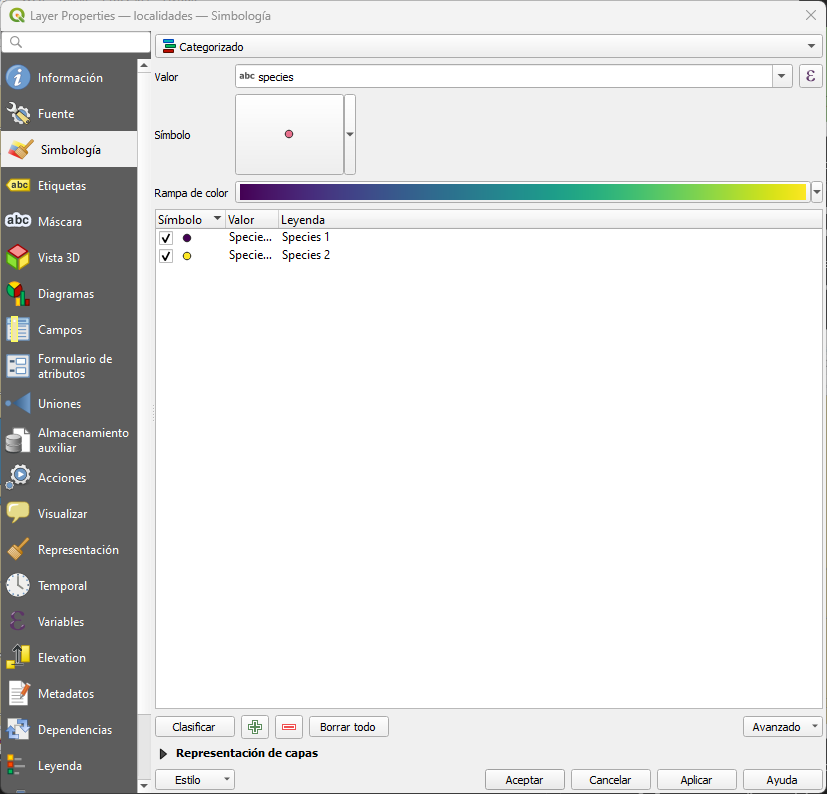Click the expression epsilon button beside Valor

point(810,76)
